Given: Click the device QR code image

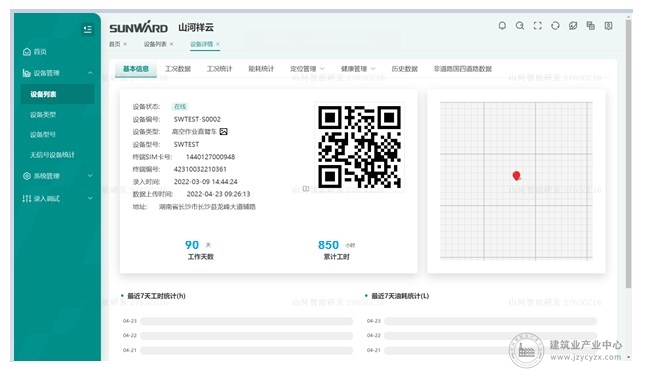Looking at the screenshot, I should (360, 147).
